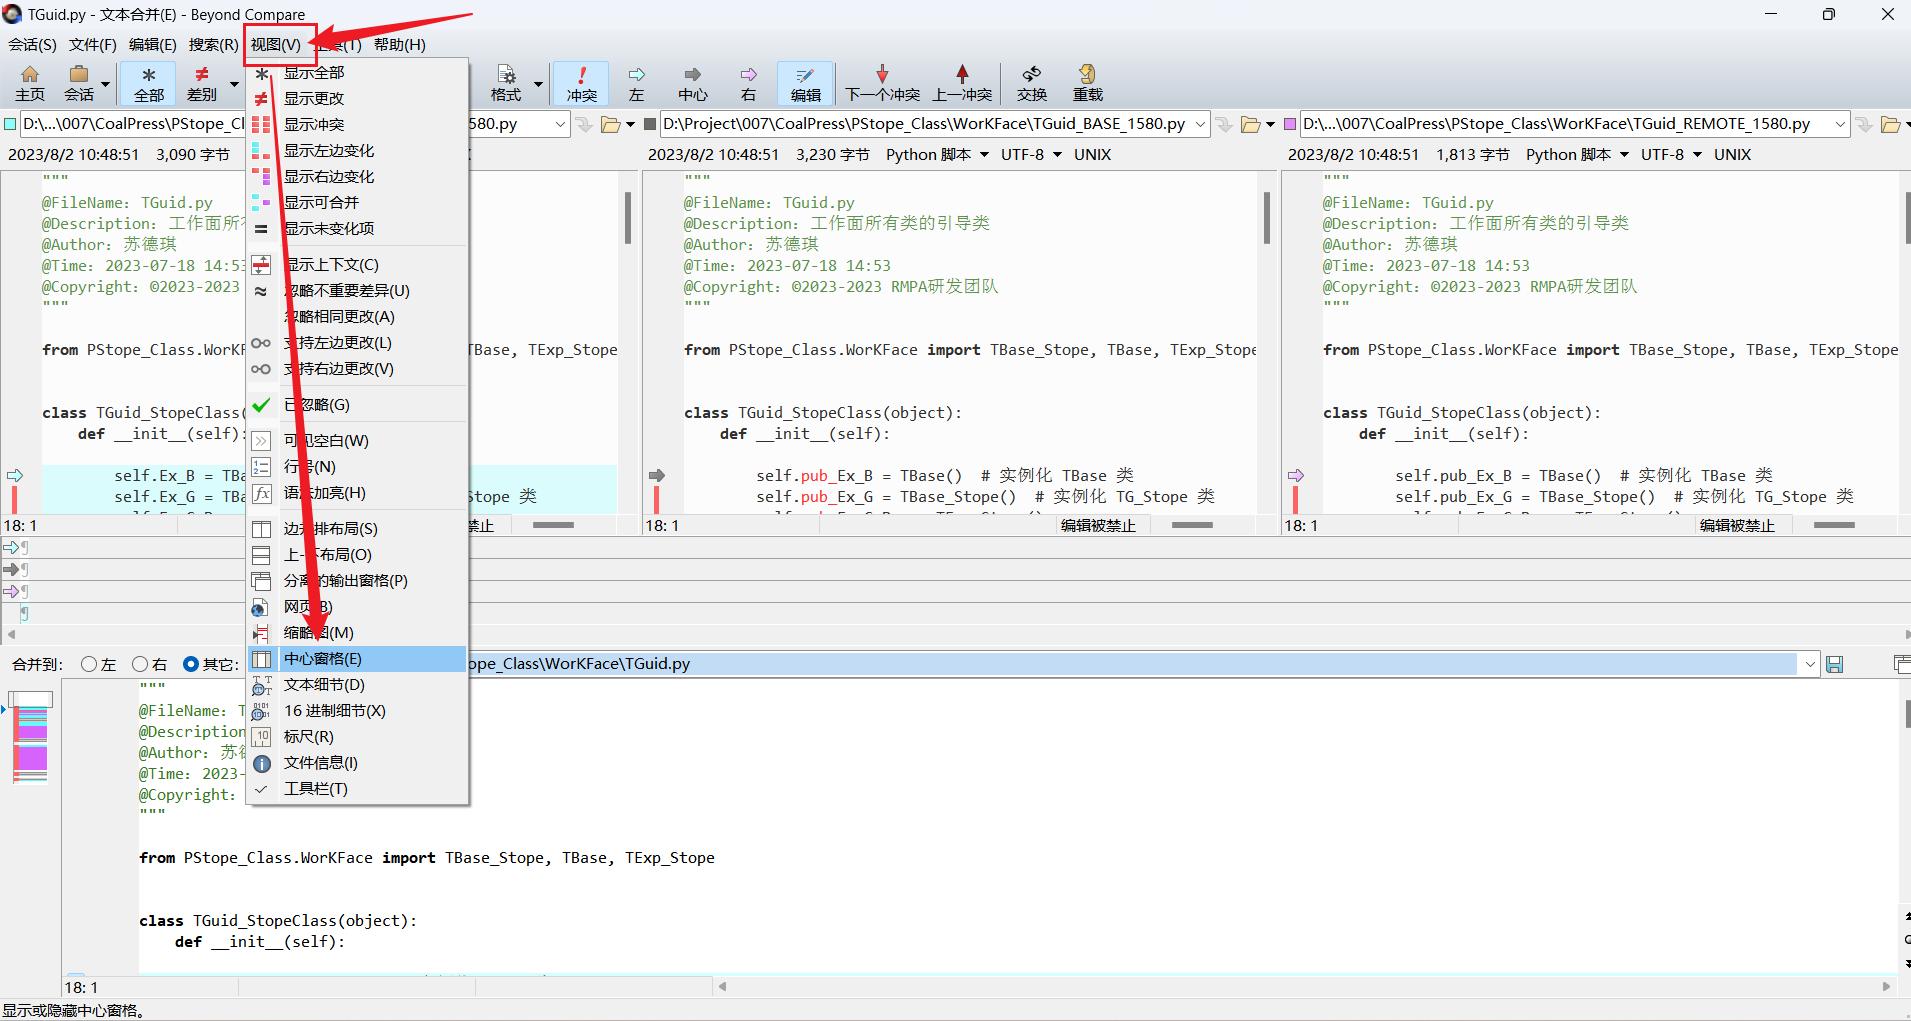Choose 缩略图(M) thumbnail menu item

357,633
